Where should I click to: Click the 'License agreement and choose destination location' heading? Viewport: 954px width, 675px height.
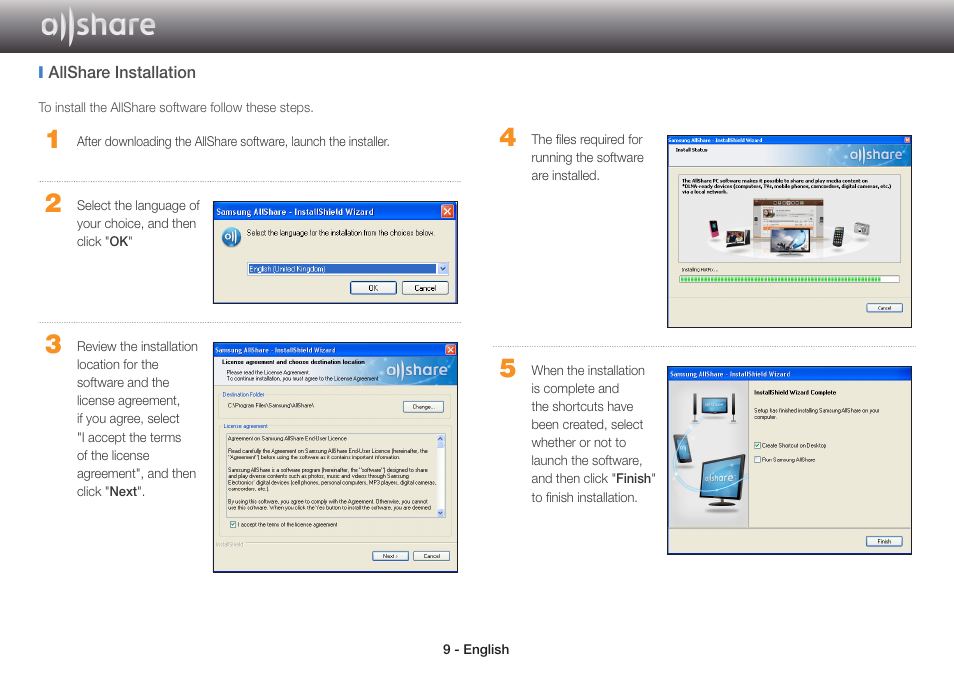293,362
